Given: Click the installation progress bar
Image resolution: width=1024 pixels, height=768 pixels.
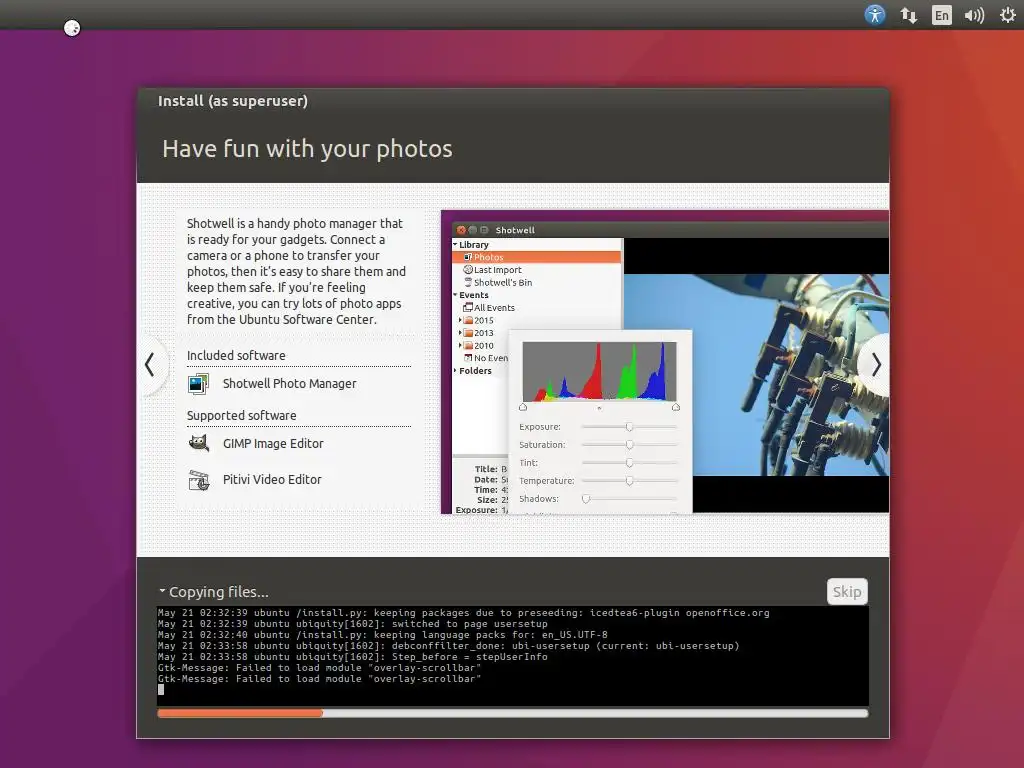Looking at the screenshot, I should 513,713.
